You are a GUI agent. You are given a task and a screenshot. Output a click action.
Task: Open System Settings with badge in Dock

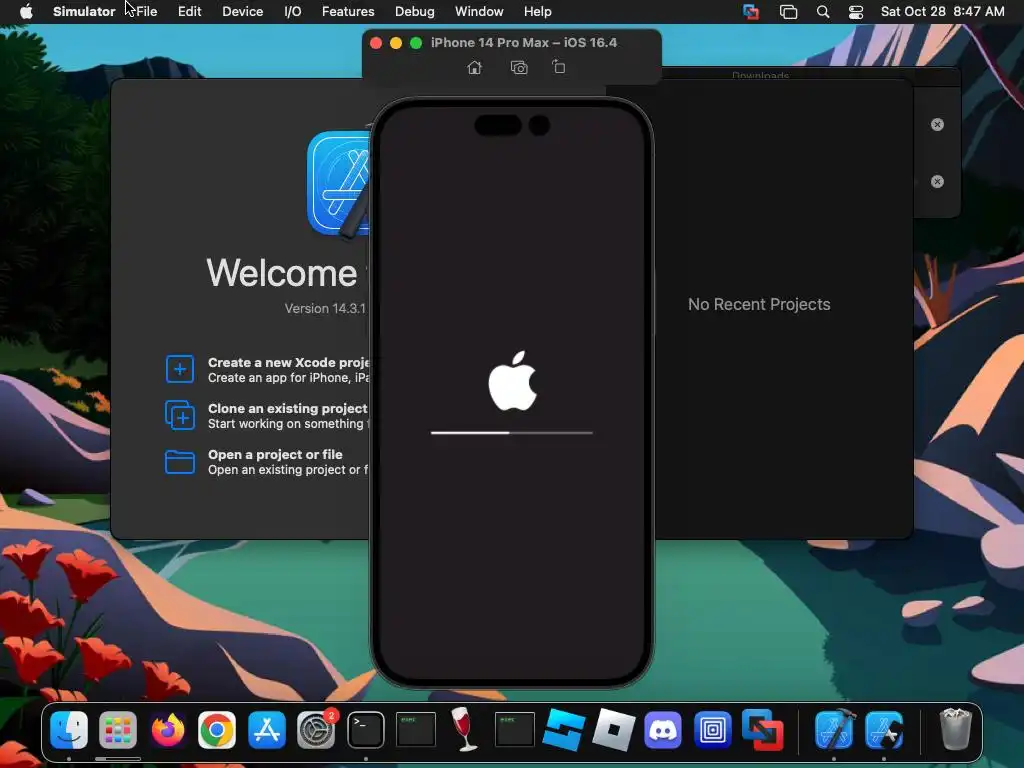[316, 729]
